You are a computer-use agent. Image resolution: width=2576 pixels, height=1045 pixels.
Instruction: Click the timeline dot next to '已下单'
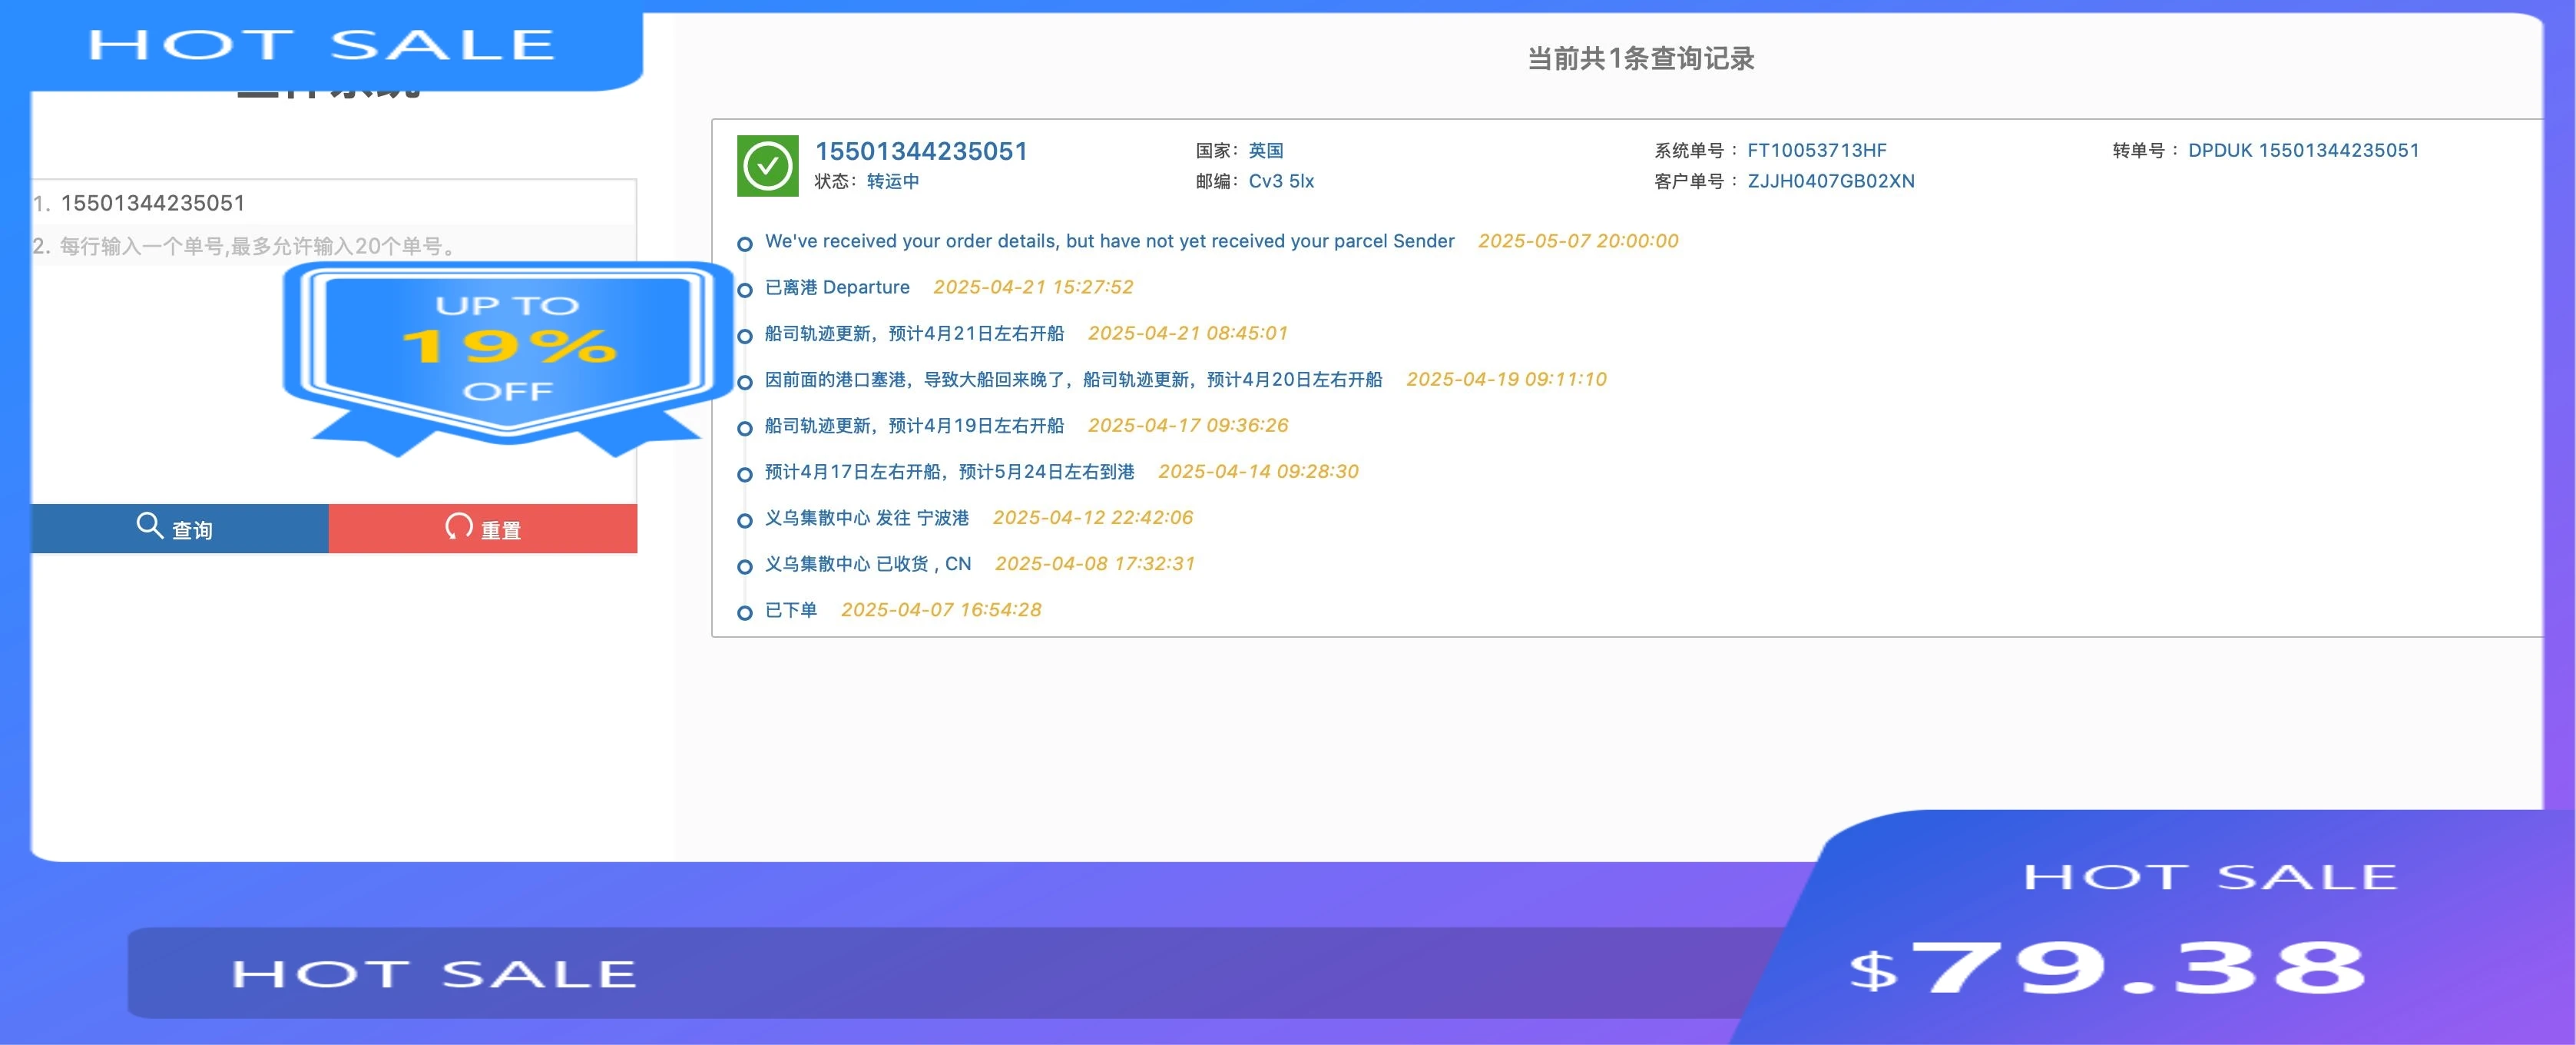744,611
